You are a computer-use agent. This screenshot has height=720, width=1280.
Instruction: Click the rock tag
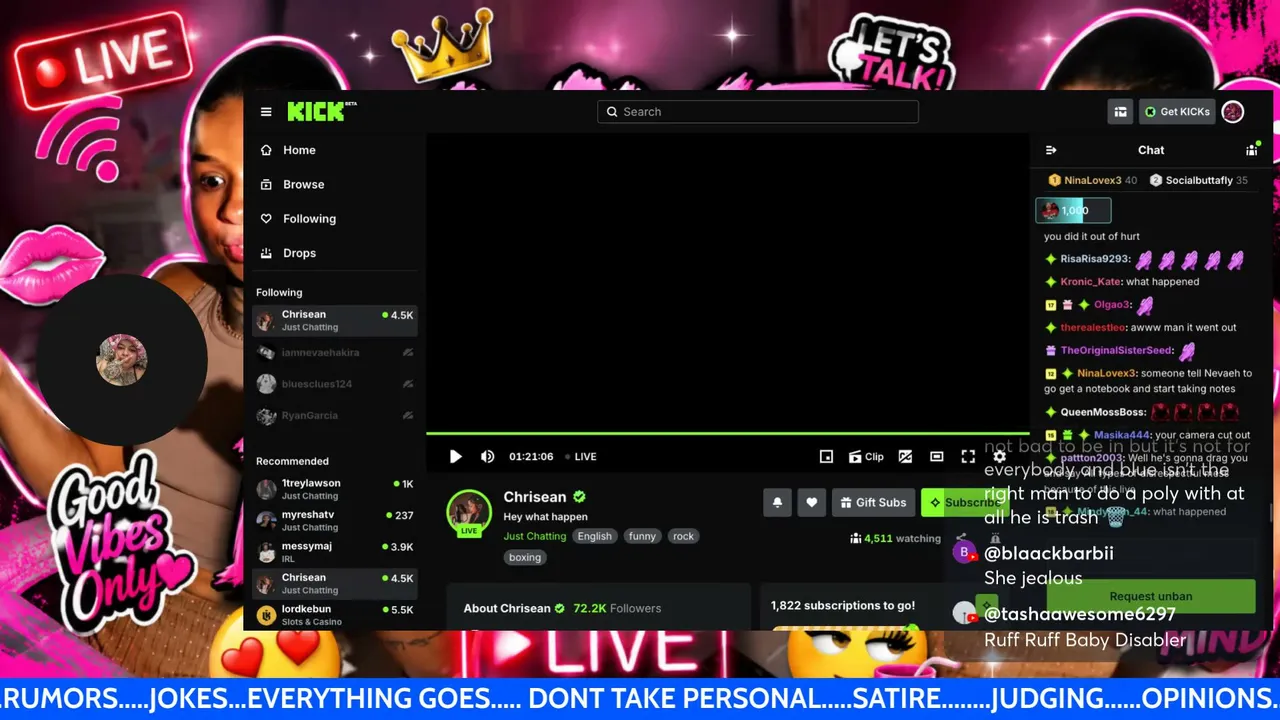click(x=683, y=536)
